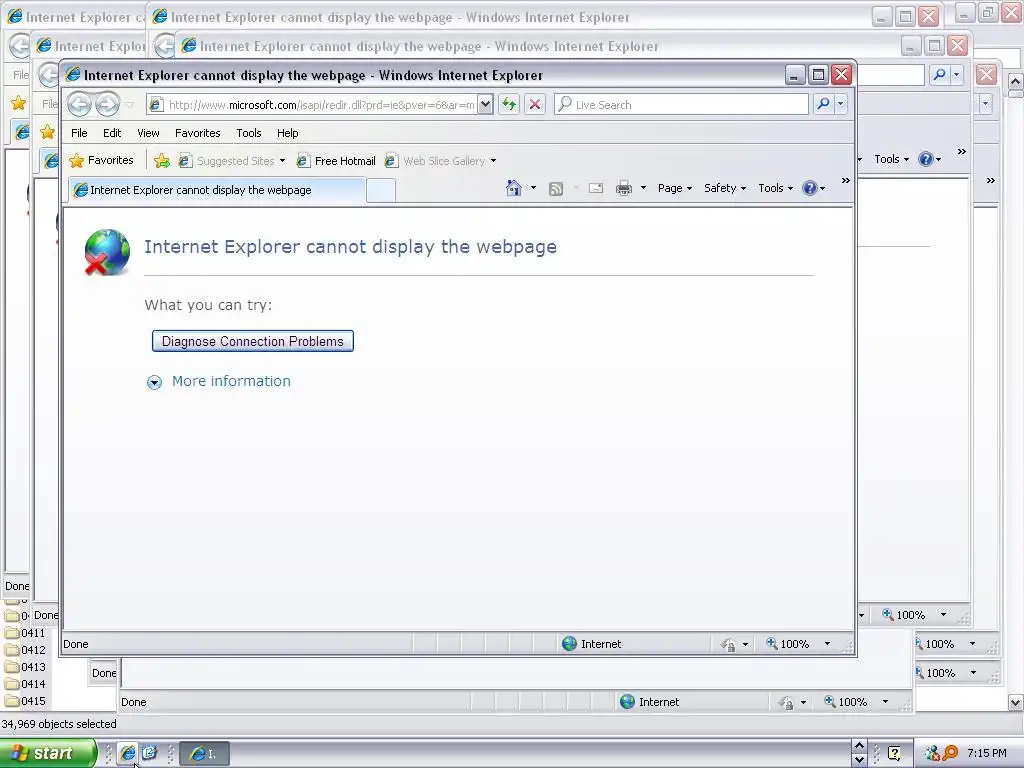The height and width of the screenshot is (768, 1024).
Task: Click taskbar scroll up arrow
Action: click(x=859, y=746)
